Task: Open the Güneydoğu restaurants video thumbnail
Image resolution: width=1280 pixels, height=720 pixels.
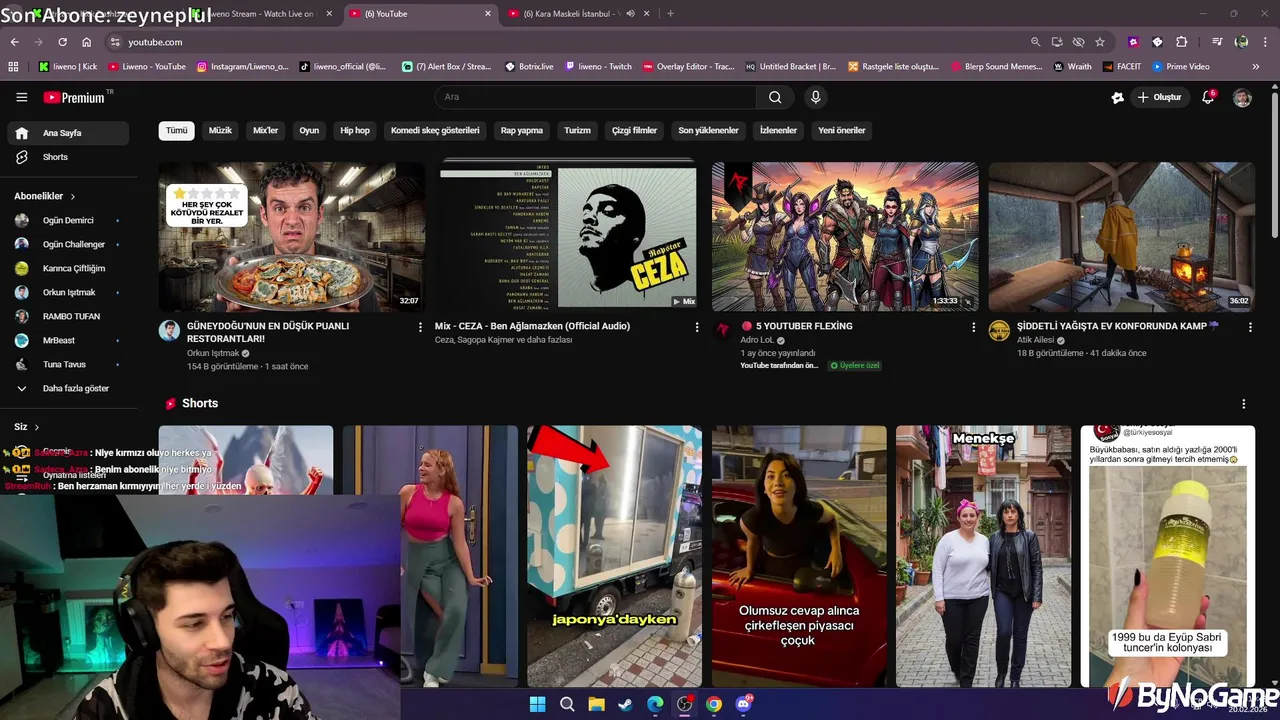Action: pos(291,236)
